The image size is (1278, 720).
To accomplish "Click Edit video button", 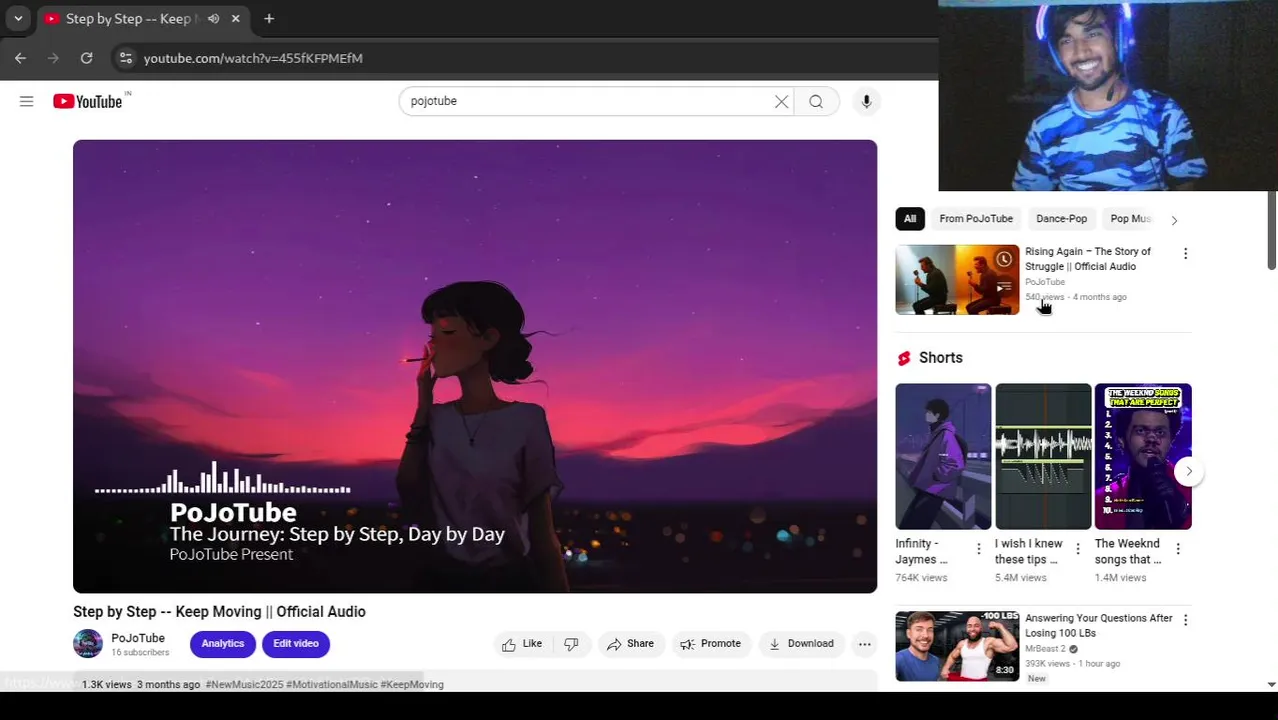I will pyautogui.click(x=296, y=644).
